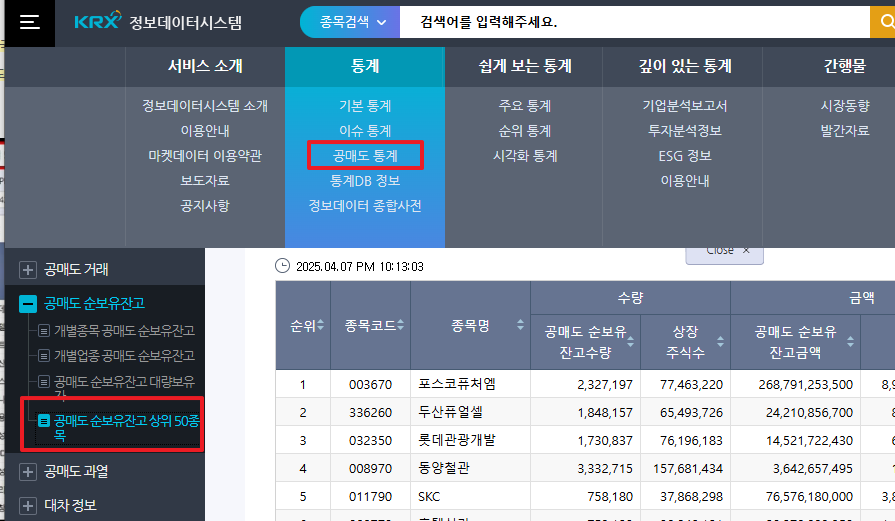Select 공매도 순보유잔고 상위 50종목 item
This screenshot has height=521, width=895.
point(126,428)
